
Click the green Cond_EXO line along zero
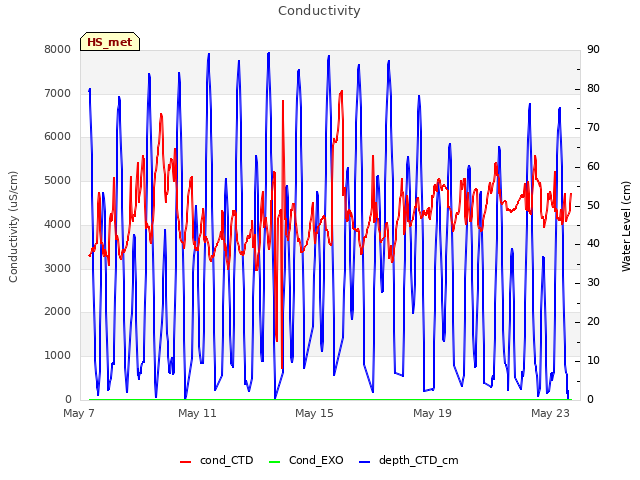tap(330, 399)
